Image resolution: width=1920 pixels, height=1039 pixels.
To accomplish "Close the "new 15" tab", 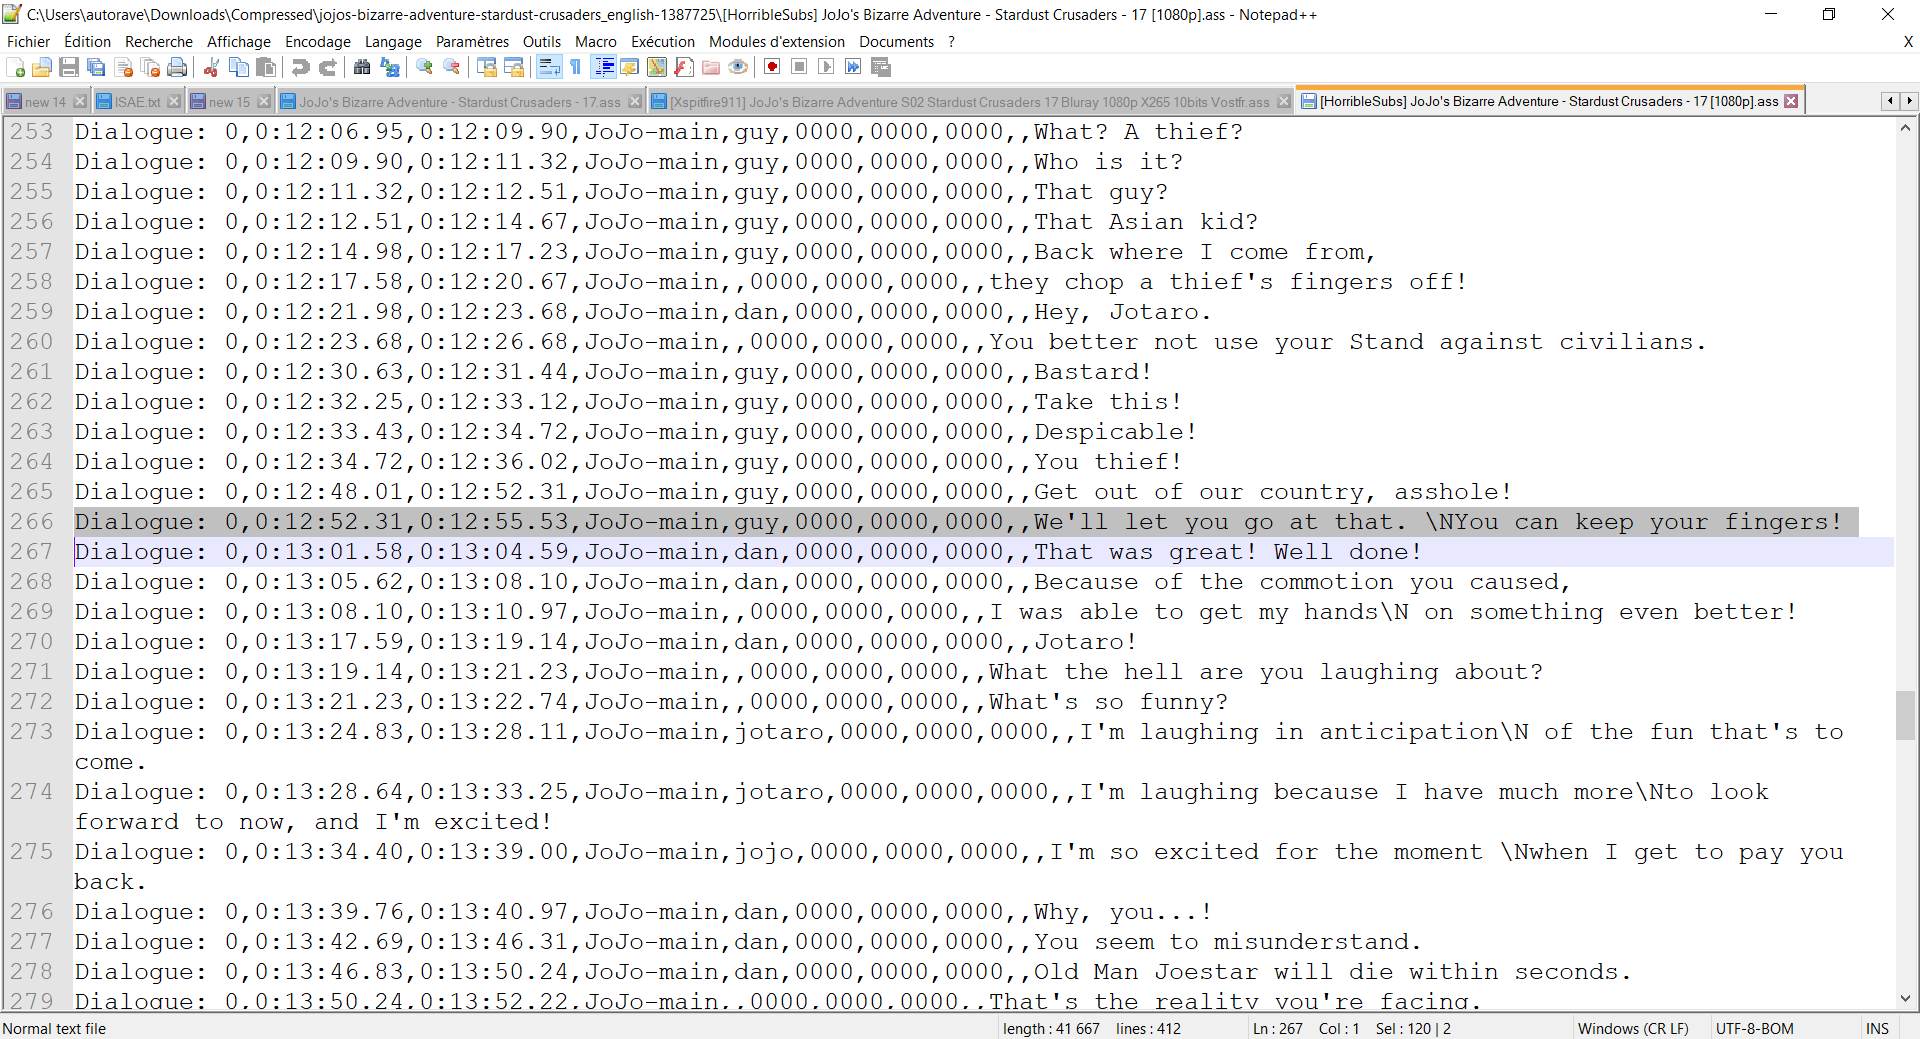I will [x=264, y=102].
